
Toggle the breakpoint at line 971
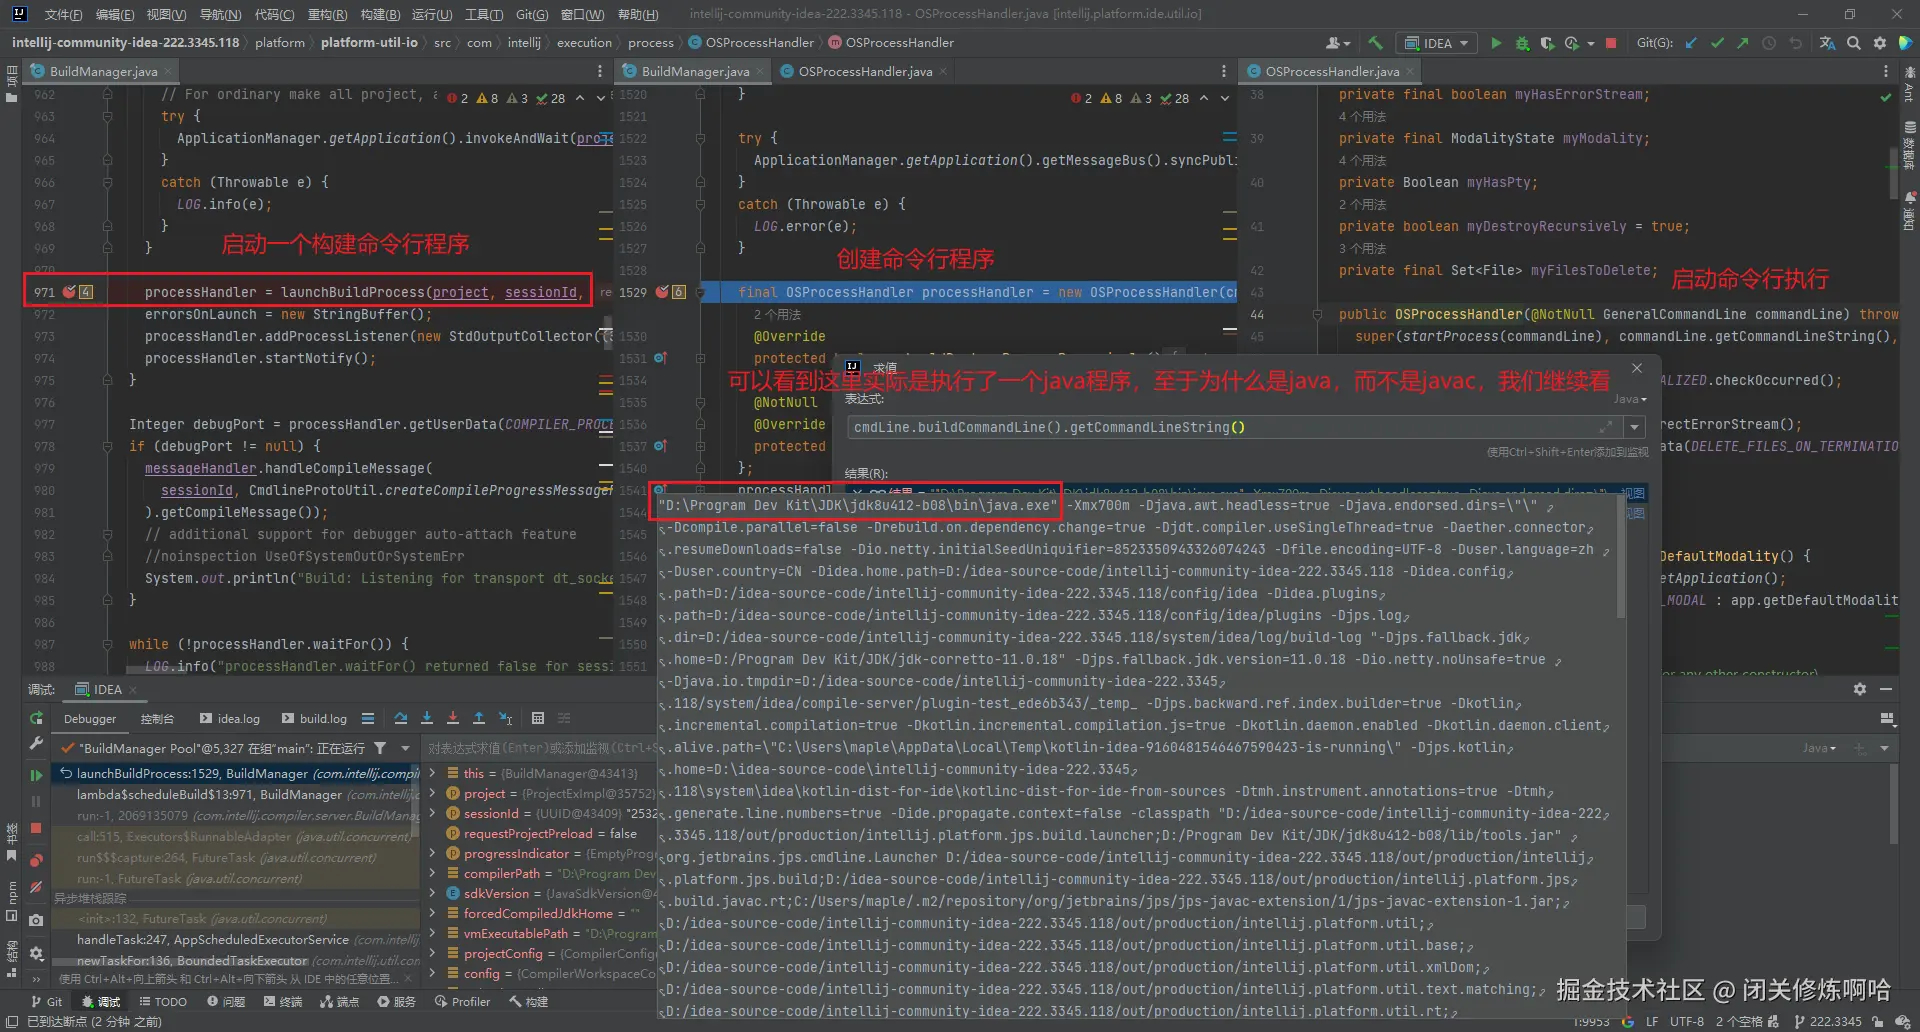(x=69, y=292)
